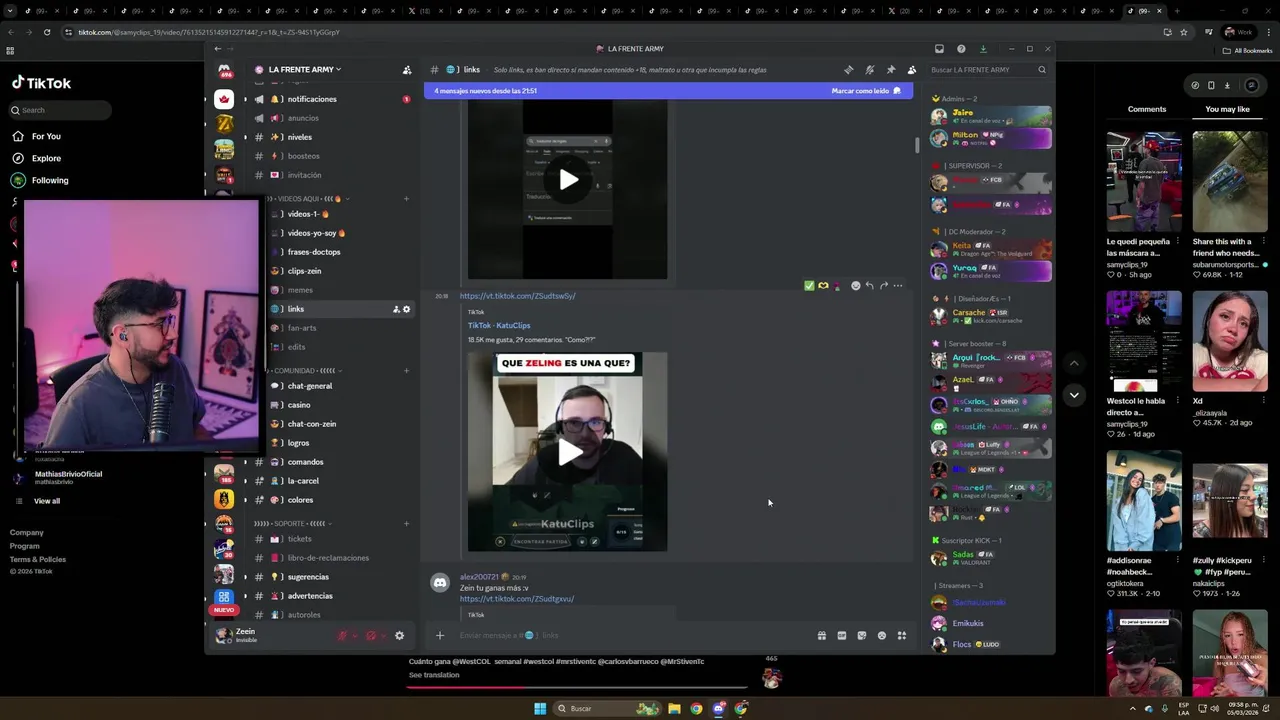Open TikTok · KatuClips embed title

[x=499, y=325]
